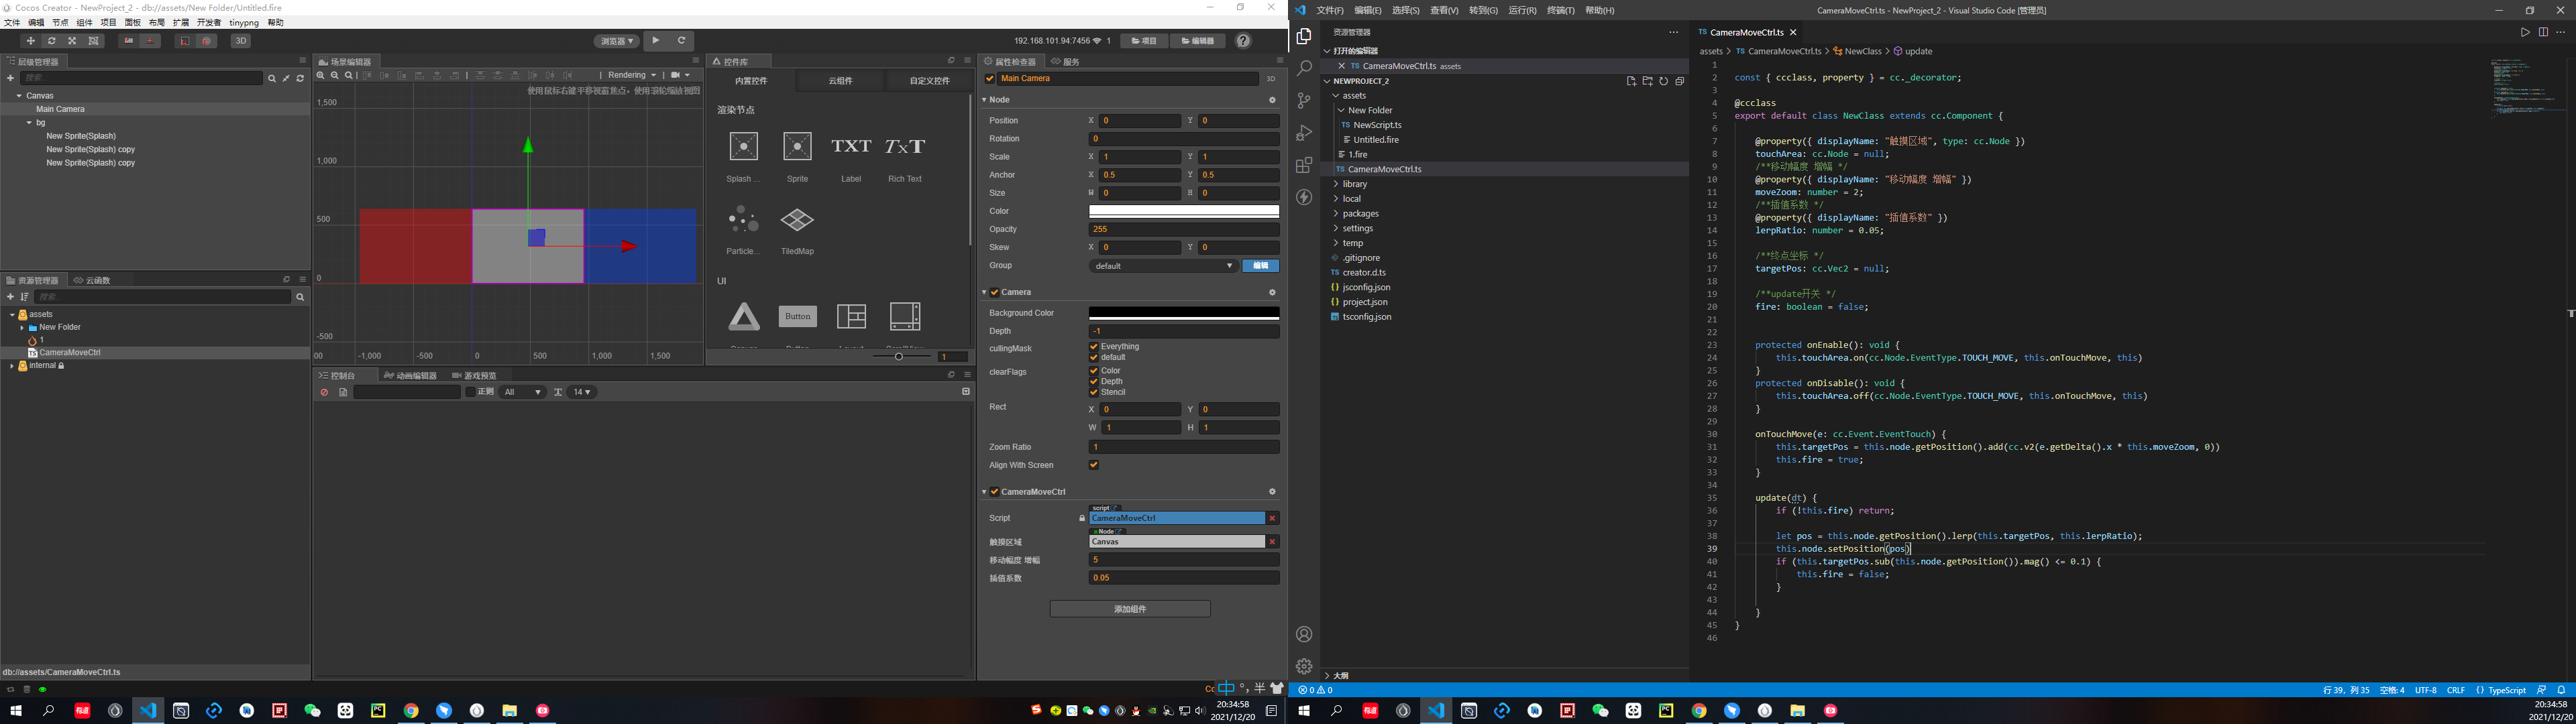Toggle the 3D view mode button
The width and height of the screenshot is (2576, 724).
pyautogui.click(x=241, y=41)
